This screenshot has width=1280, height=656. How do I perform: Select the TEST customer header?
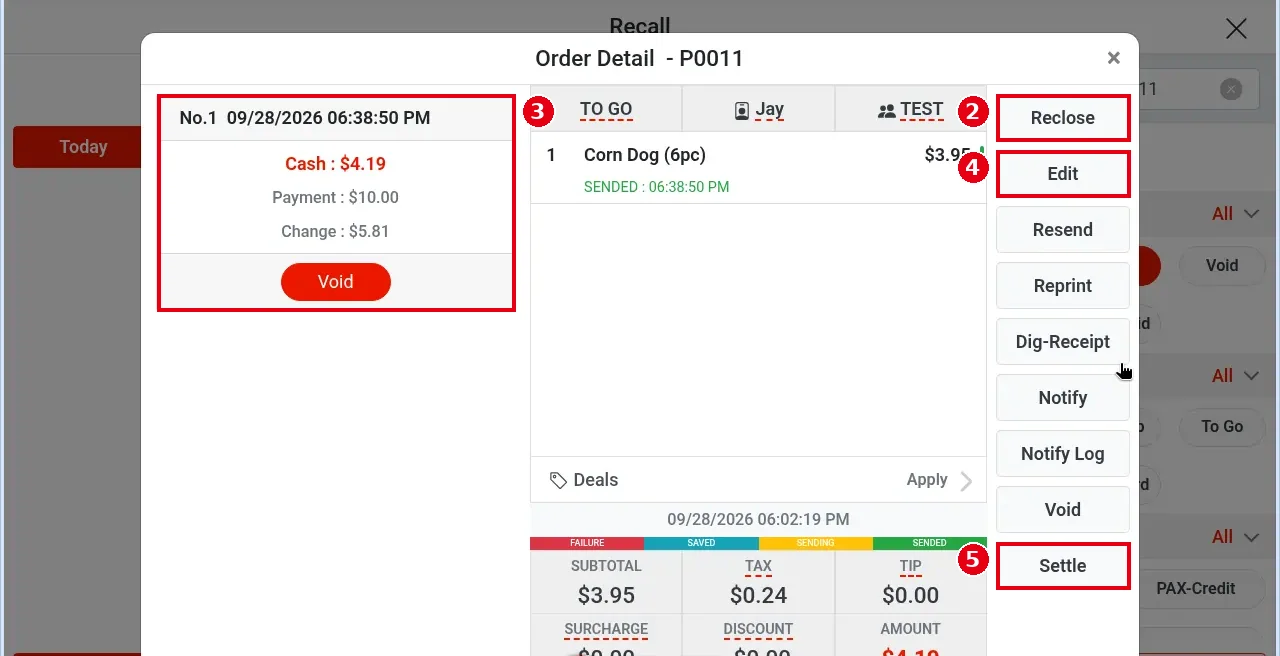coord(911,110)
